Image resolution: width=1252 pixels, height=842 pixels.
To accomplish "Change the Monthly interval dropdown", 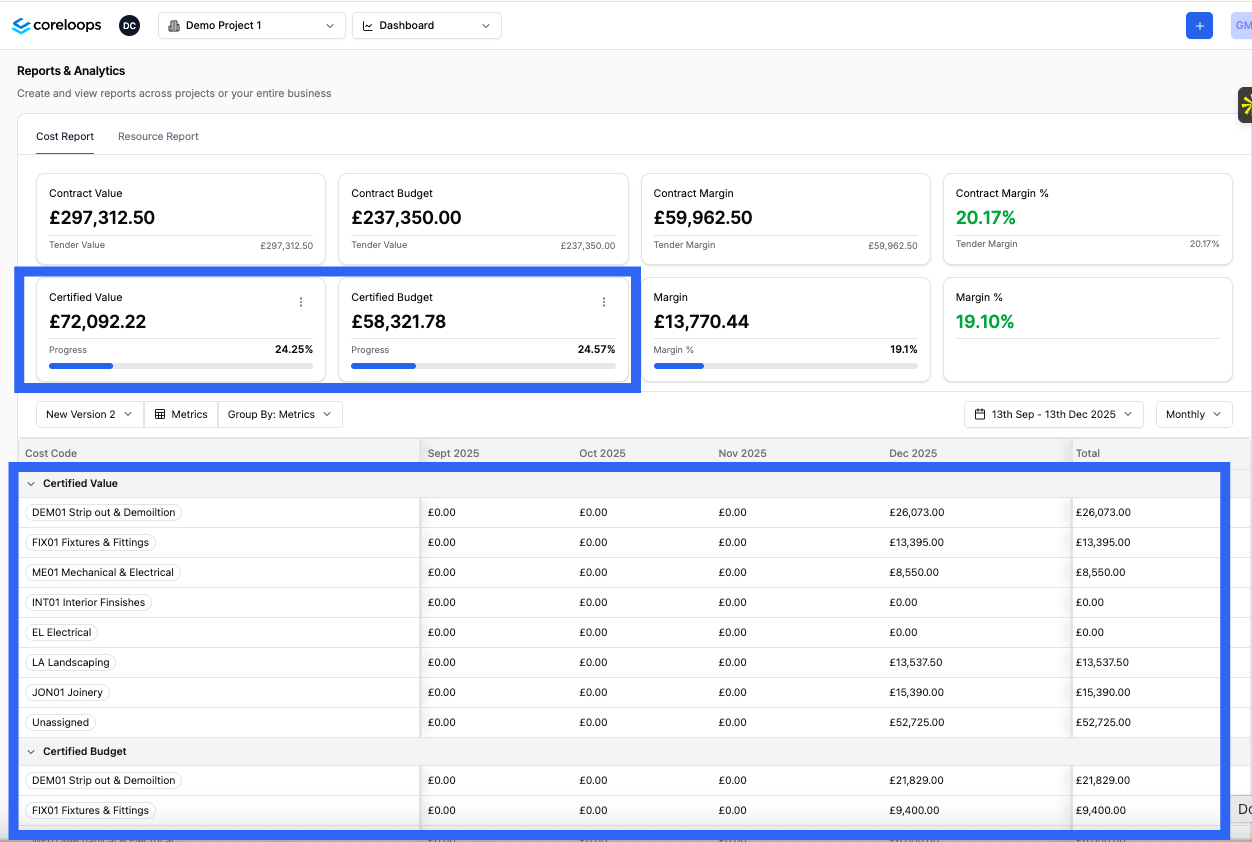I will (1194, 414).
